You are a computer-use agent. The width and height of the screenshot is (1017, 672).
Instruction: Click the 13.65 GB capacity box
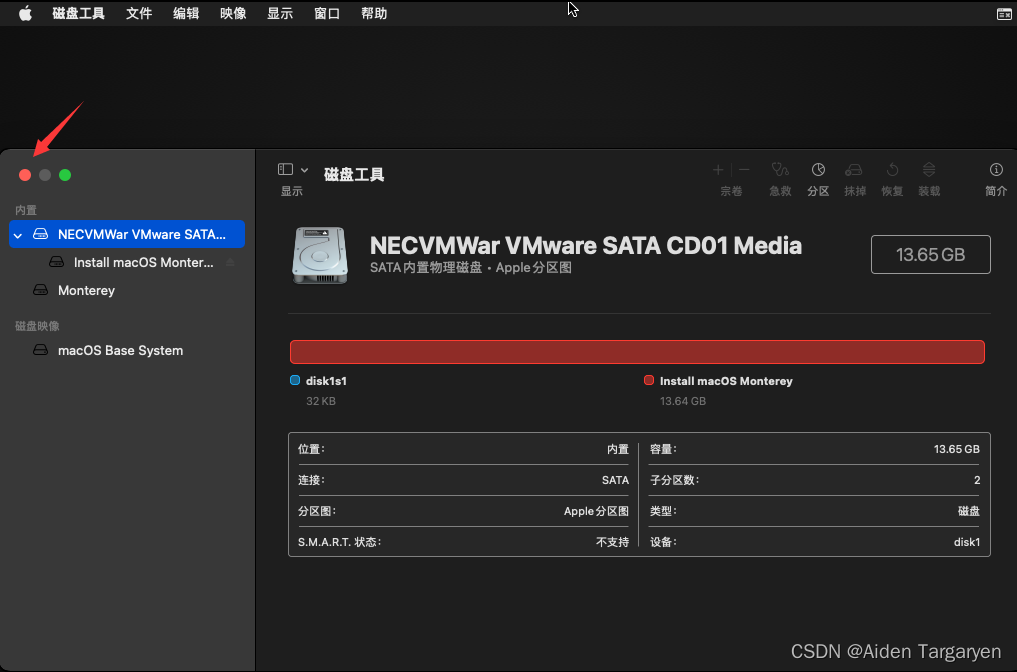[x=931, y=254]
